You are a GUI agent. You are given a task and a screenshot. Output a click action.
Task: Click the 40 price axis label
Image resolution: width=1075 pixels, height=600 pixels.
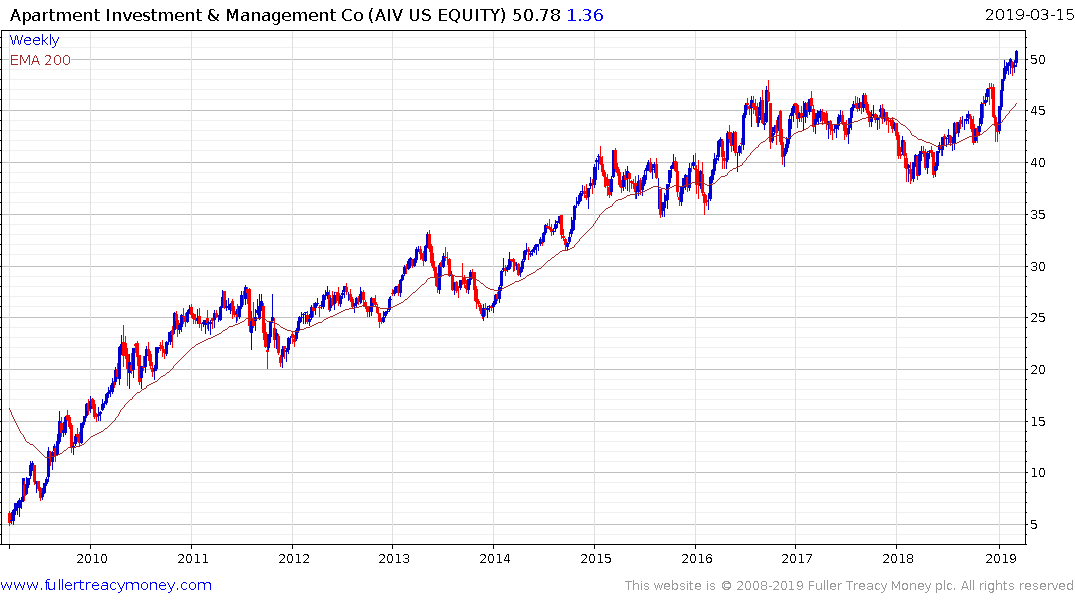coord(1038,163)
